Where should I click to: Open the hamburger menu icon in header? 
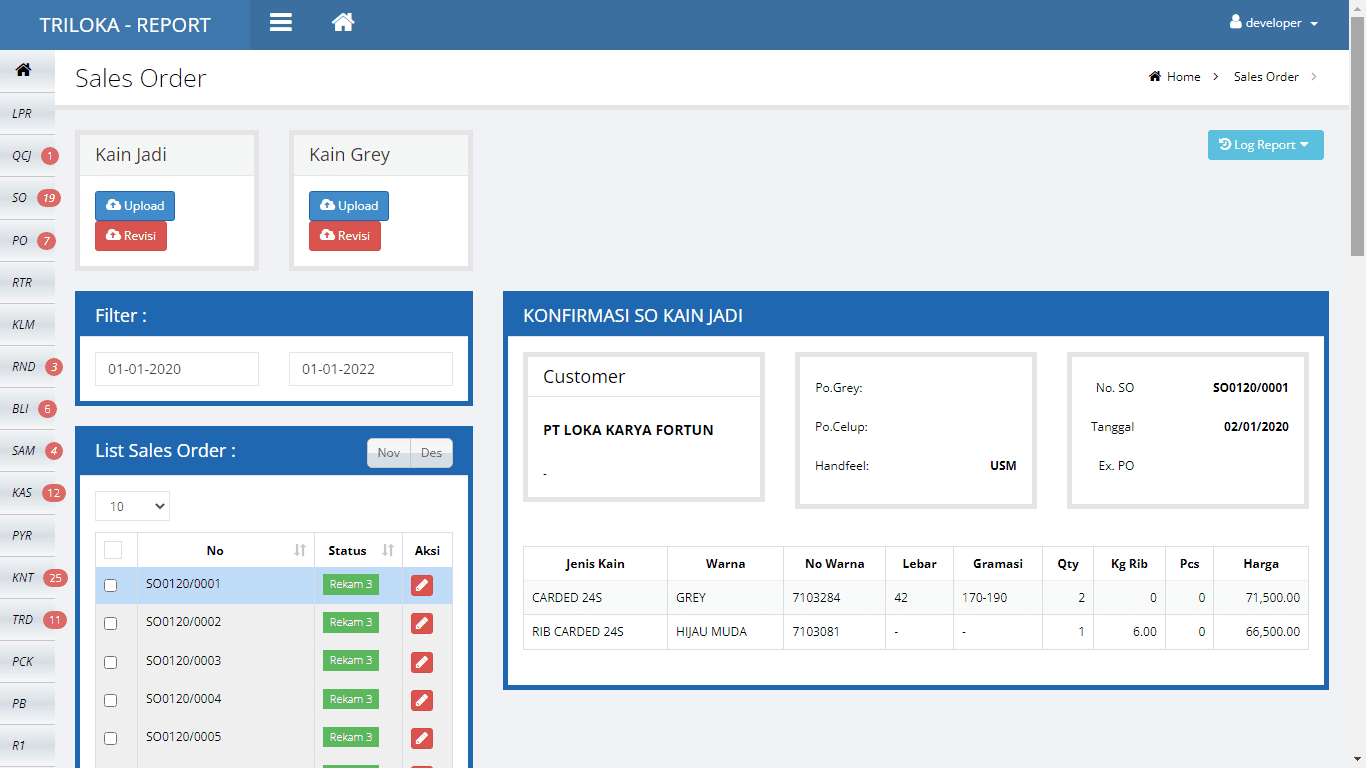click(x=281, y=22)
